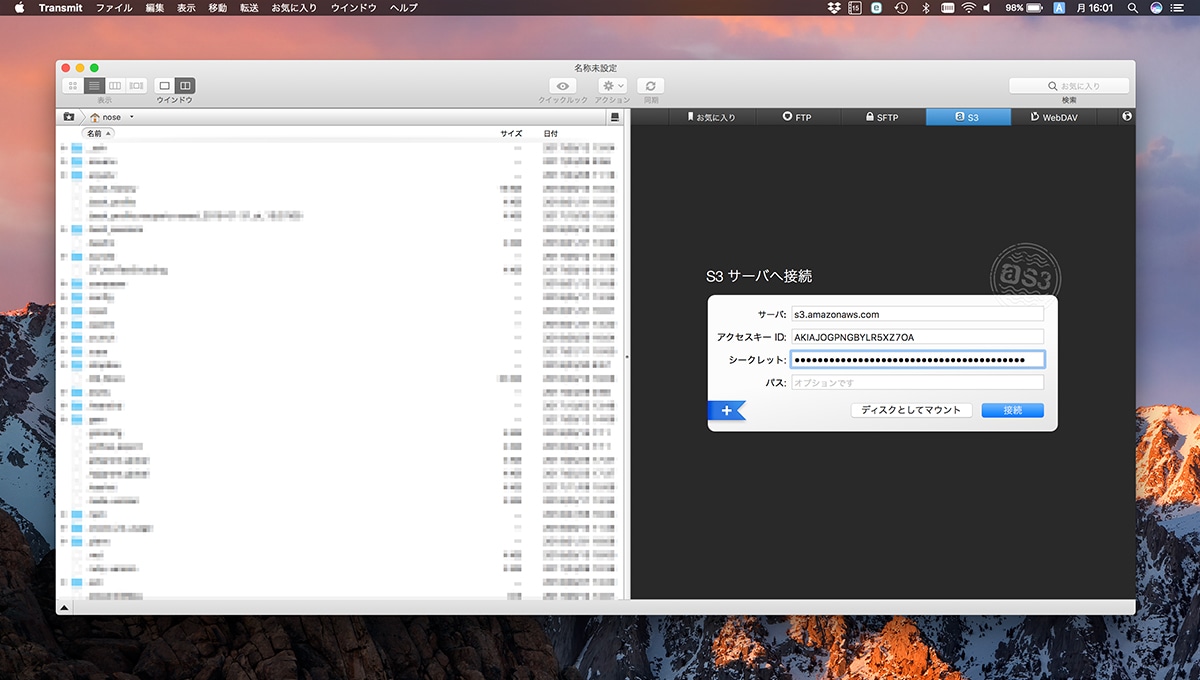Click the シークレット password field
This screenshot has height=680, width=1200.
[917, 359]
